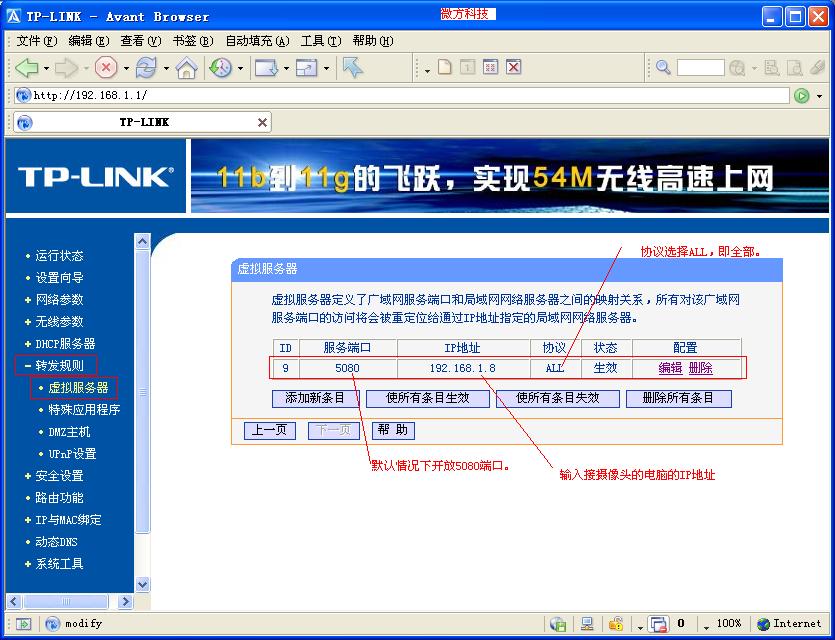This screenshot has height=640, width=835.
Task: Open the 编辑(E) menu
Action: [89, 41]
